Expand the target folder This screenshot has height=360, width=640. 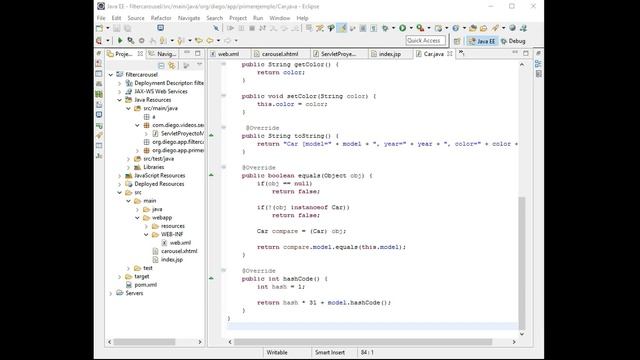120,277
